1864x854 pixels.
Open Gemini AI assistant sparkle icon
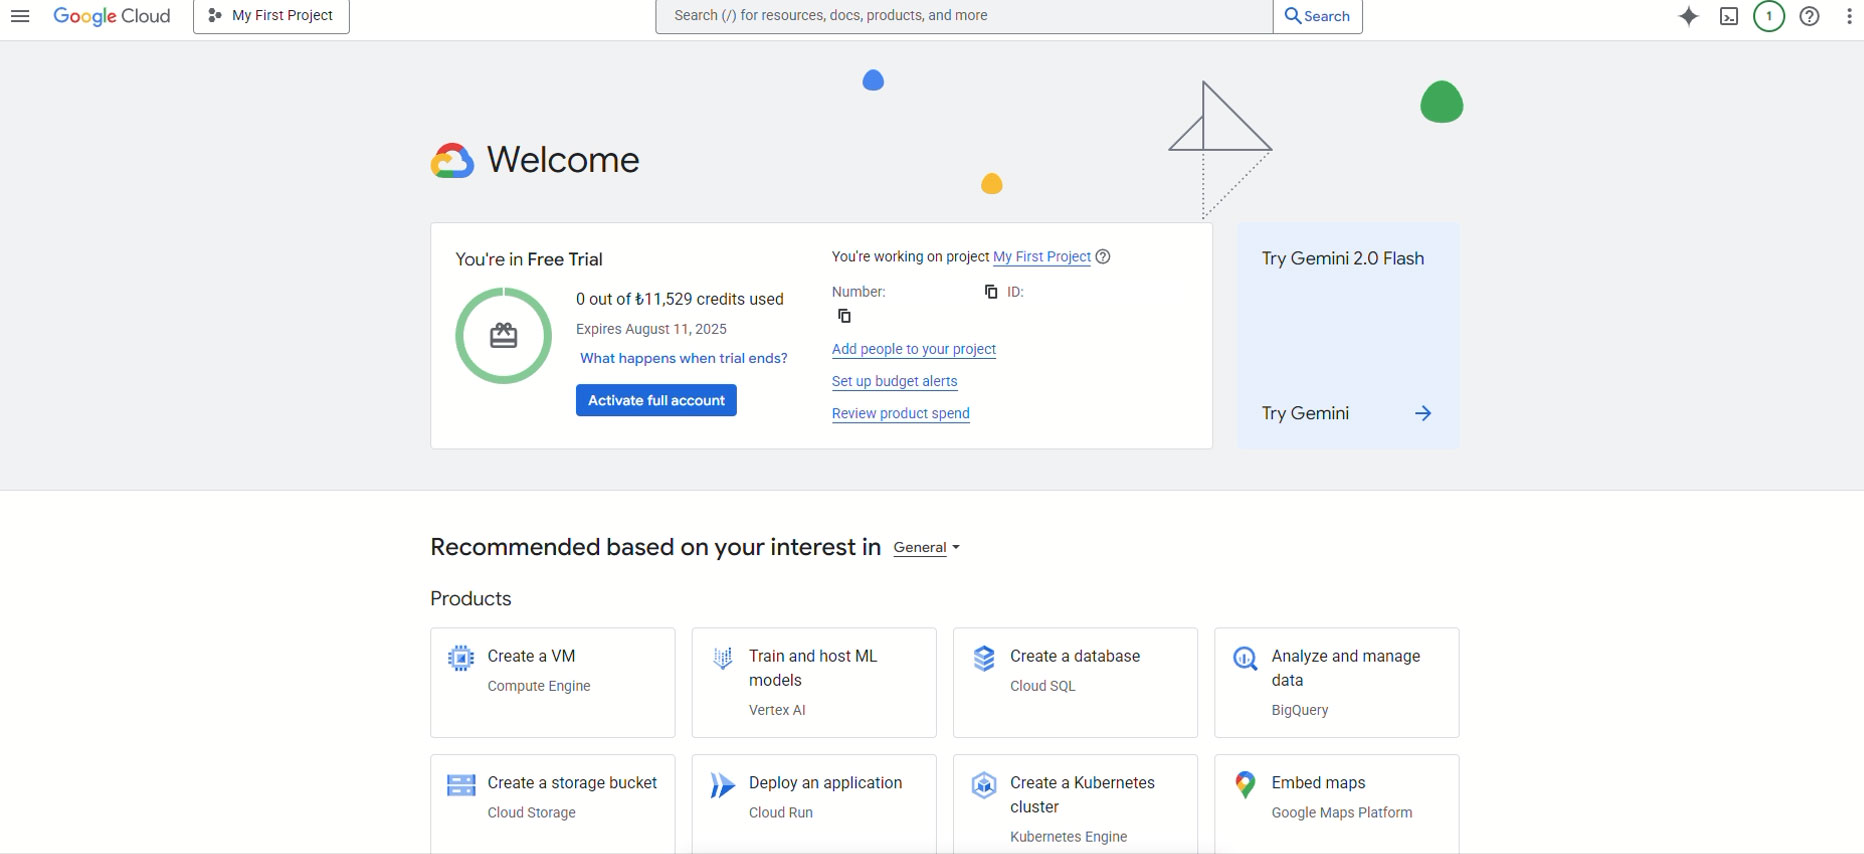pyautogui.click(x=1689, y=16)
